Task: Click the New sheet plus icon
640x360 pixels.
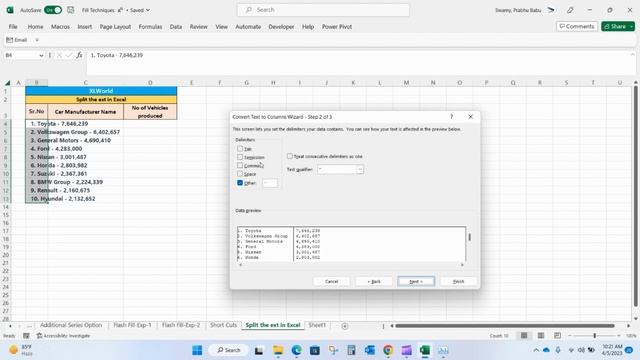Action: coord(345,326)
